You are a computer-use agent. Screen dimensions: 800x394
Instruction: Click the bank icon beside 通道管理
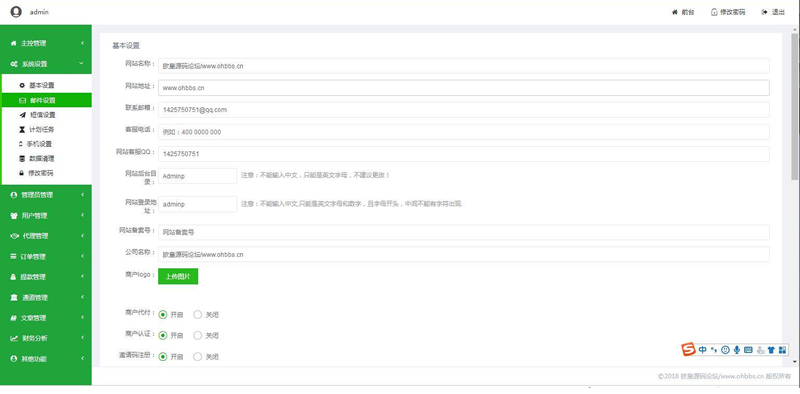[14, 298]
